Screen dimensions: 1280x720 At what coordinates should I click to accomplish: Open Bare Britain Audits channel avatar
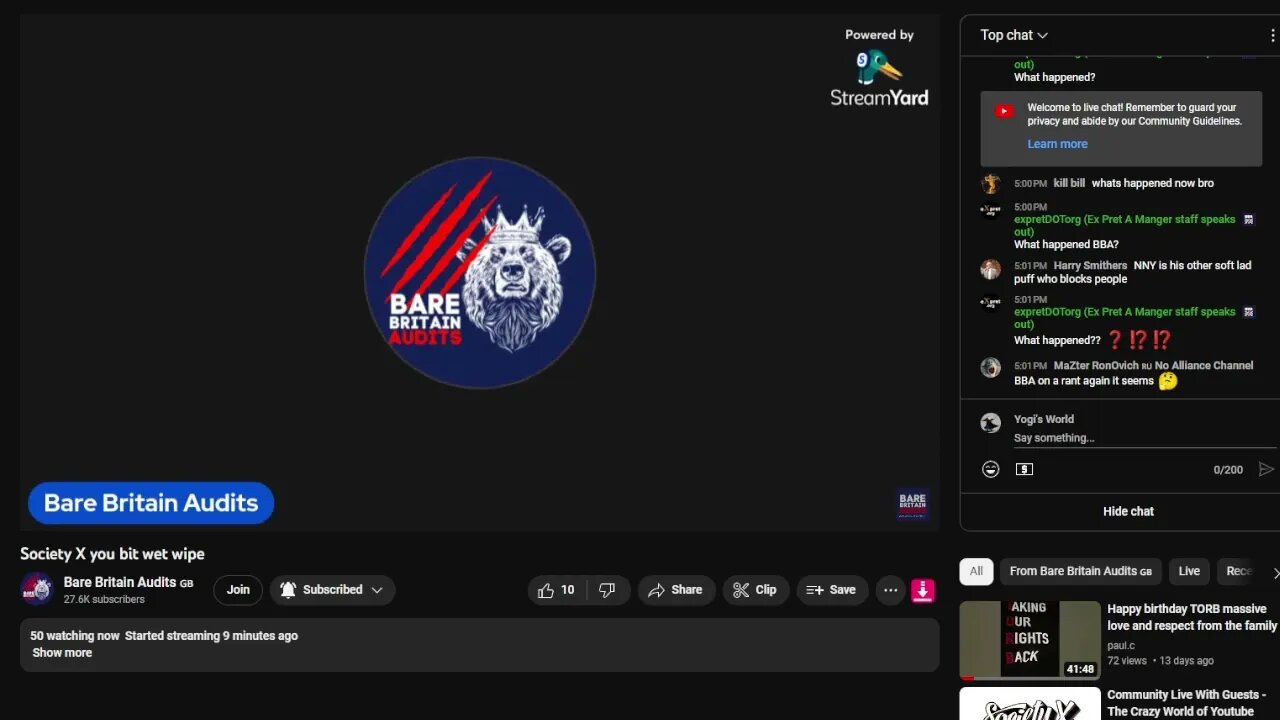37,589
